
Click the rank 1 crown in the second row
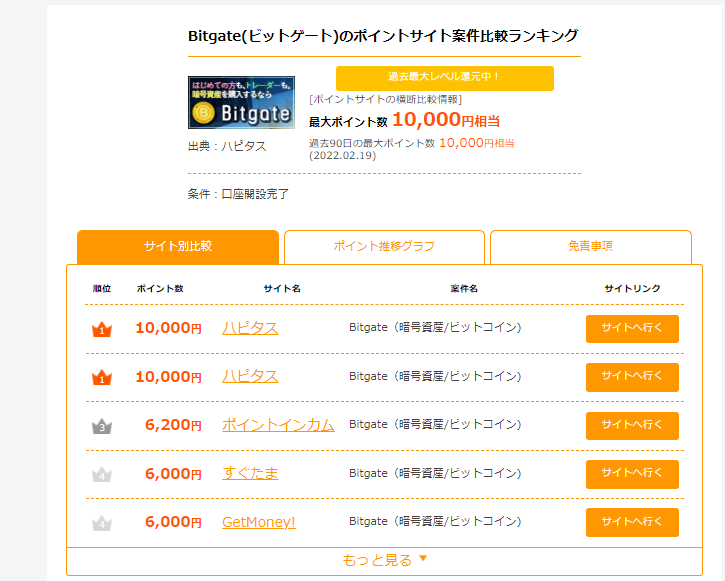tap(102, 378)
